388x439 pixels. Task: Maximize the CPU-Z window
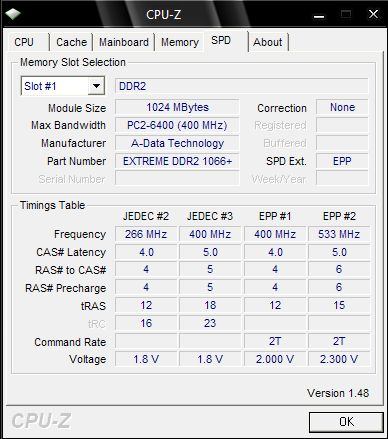[346, 15]
